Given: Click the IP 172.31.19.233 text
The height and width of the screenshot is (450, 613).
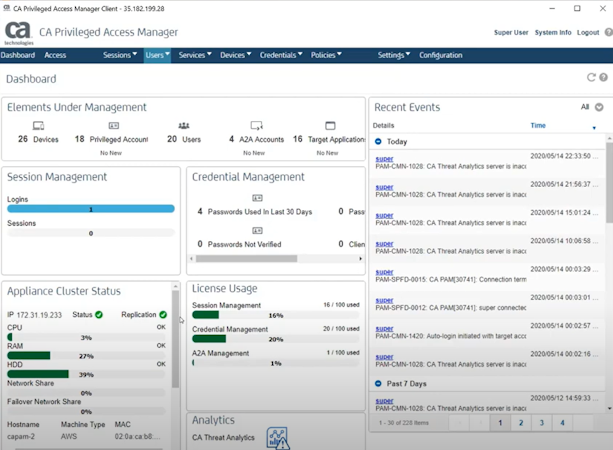Looking at the screenshot, I should 34,315.
